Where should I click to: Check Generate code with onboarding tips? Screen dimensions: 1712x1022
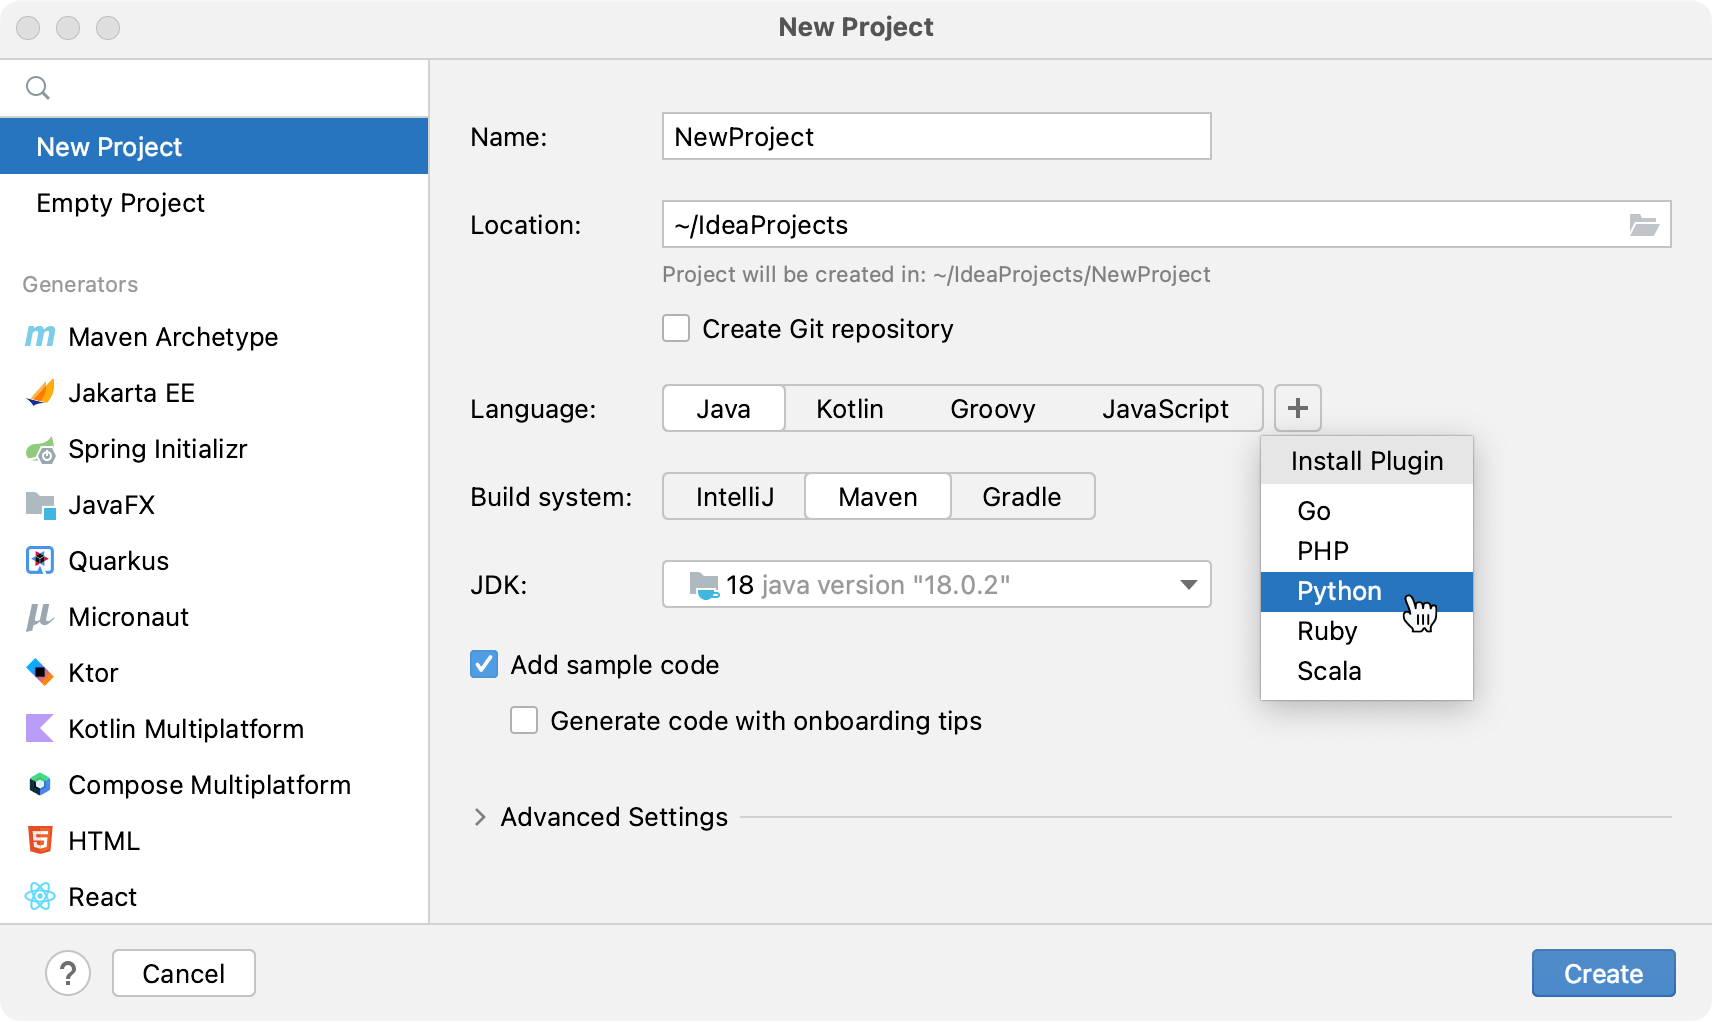click(x=524, y=720)
